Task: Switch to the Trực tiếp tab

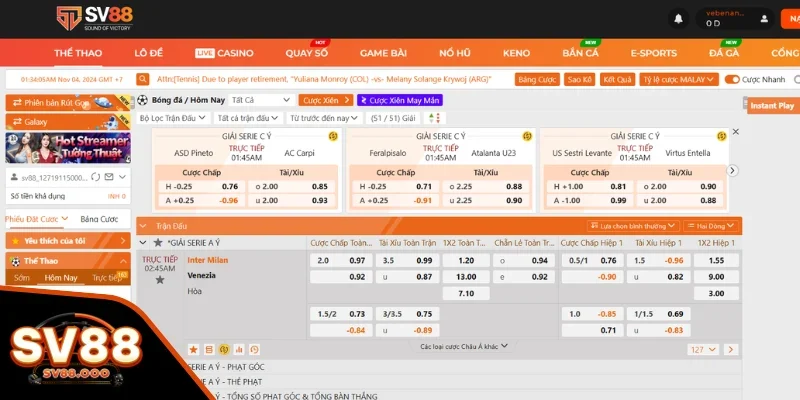Action: click(x=107, y=278)
